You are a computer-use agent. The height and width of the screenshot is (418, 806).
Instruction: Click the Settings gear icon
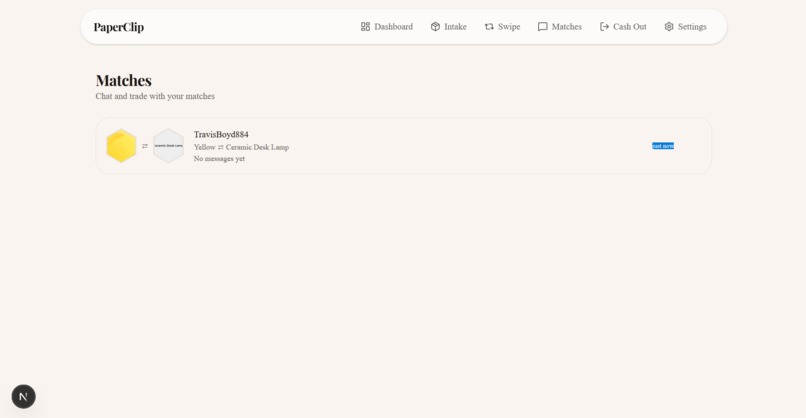click(x=669, y=27)
